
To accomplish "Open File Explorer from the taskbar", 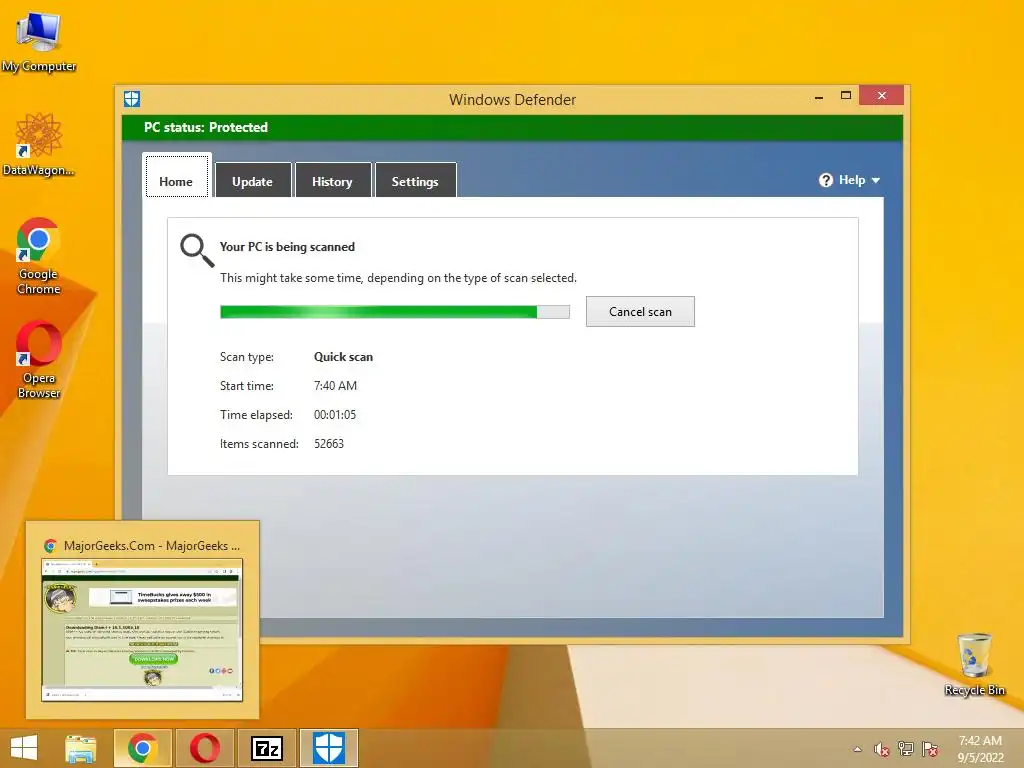I will click(x=80, y=748).
